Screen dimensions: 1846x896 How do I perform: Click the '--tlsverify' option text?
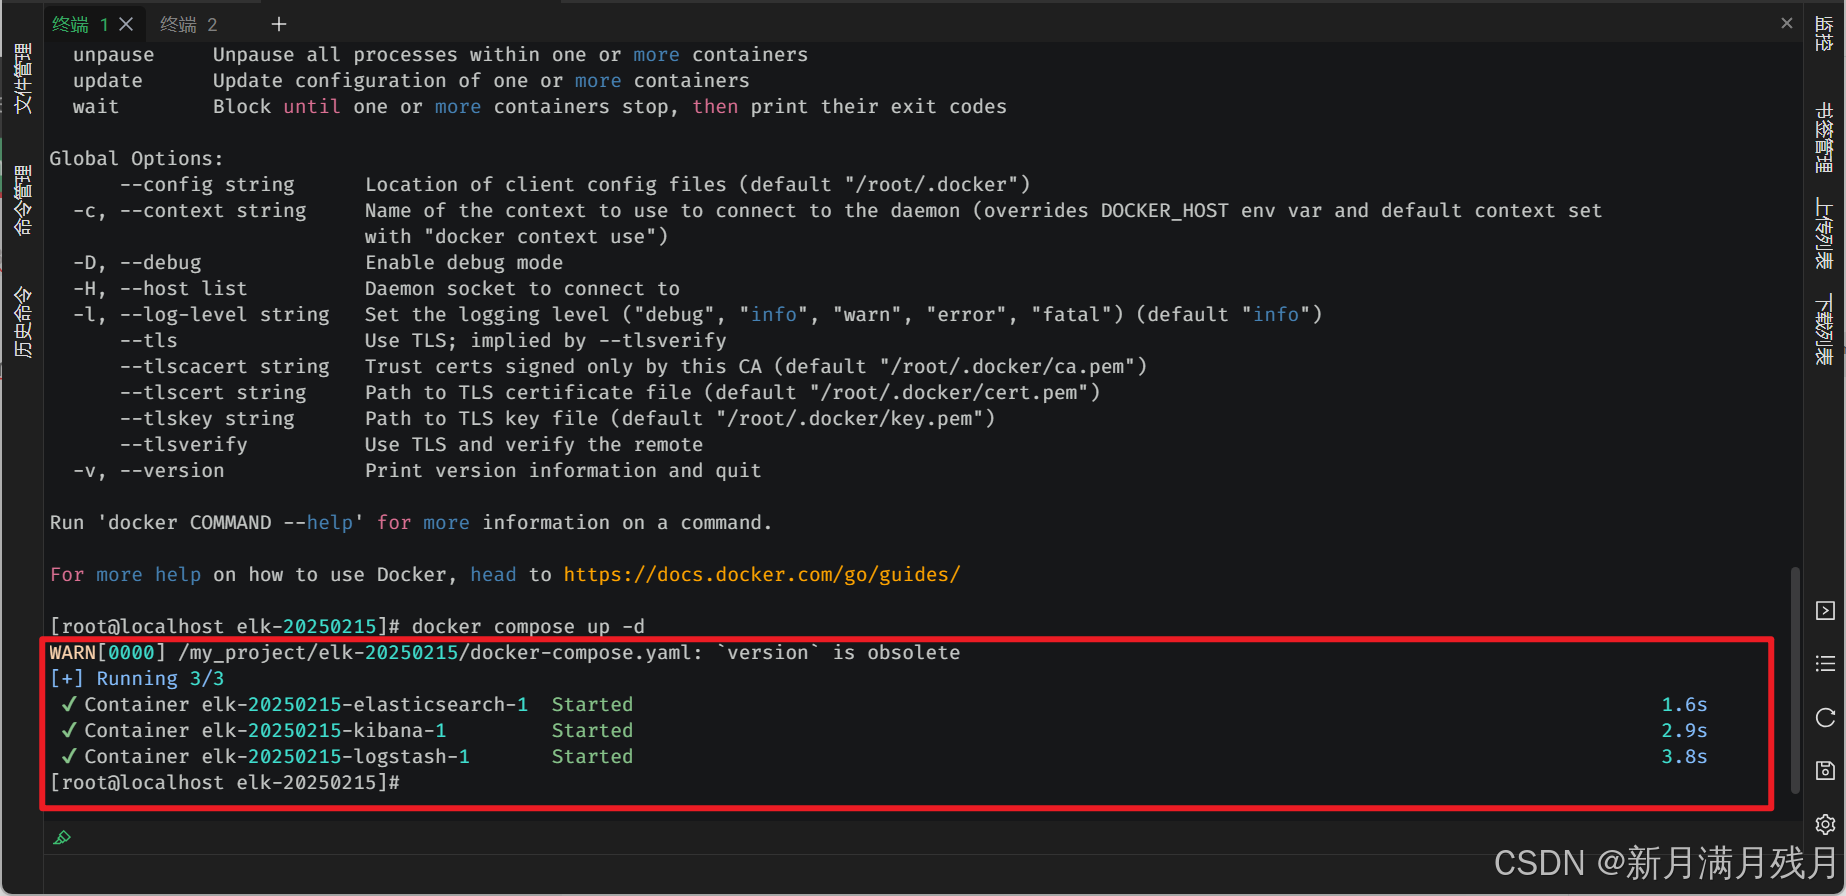[184, 444]
